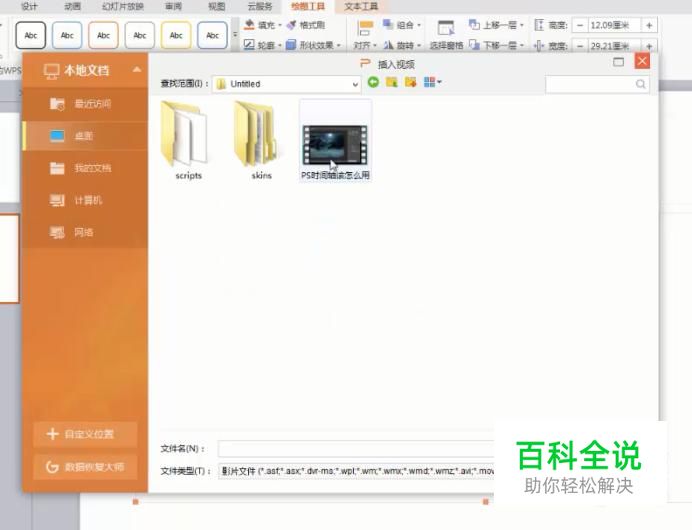
Task: Open the 审阅 ribbon tab
Action: click(173, 6)
